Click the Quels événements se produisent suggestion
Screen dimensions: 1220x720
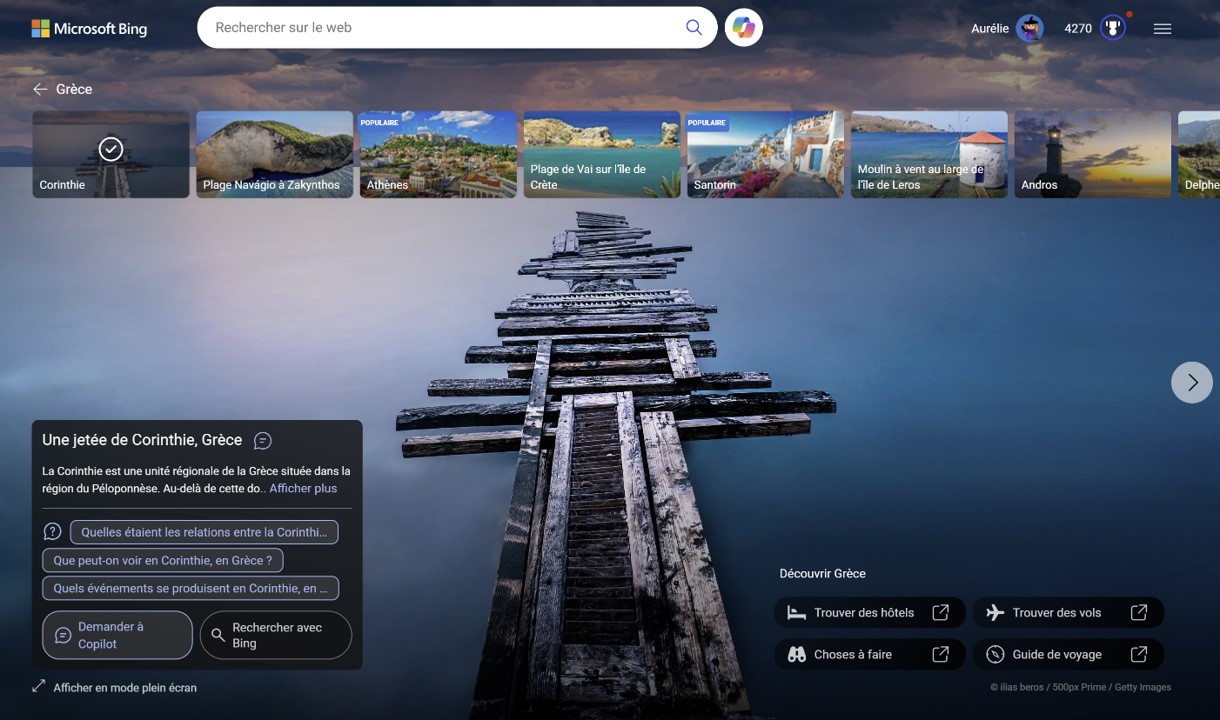point(190,588)
